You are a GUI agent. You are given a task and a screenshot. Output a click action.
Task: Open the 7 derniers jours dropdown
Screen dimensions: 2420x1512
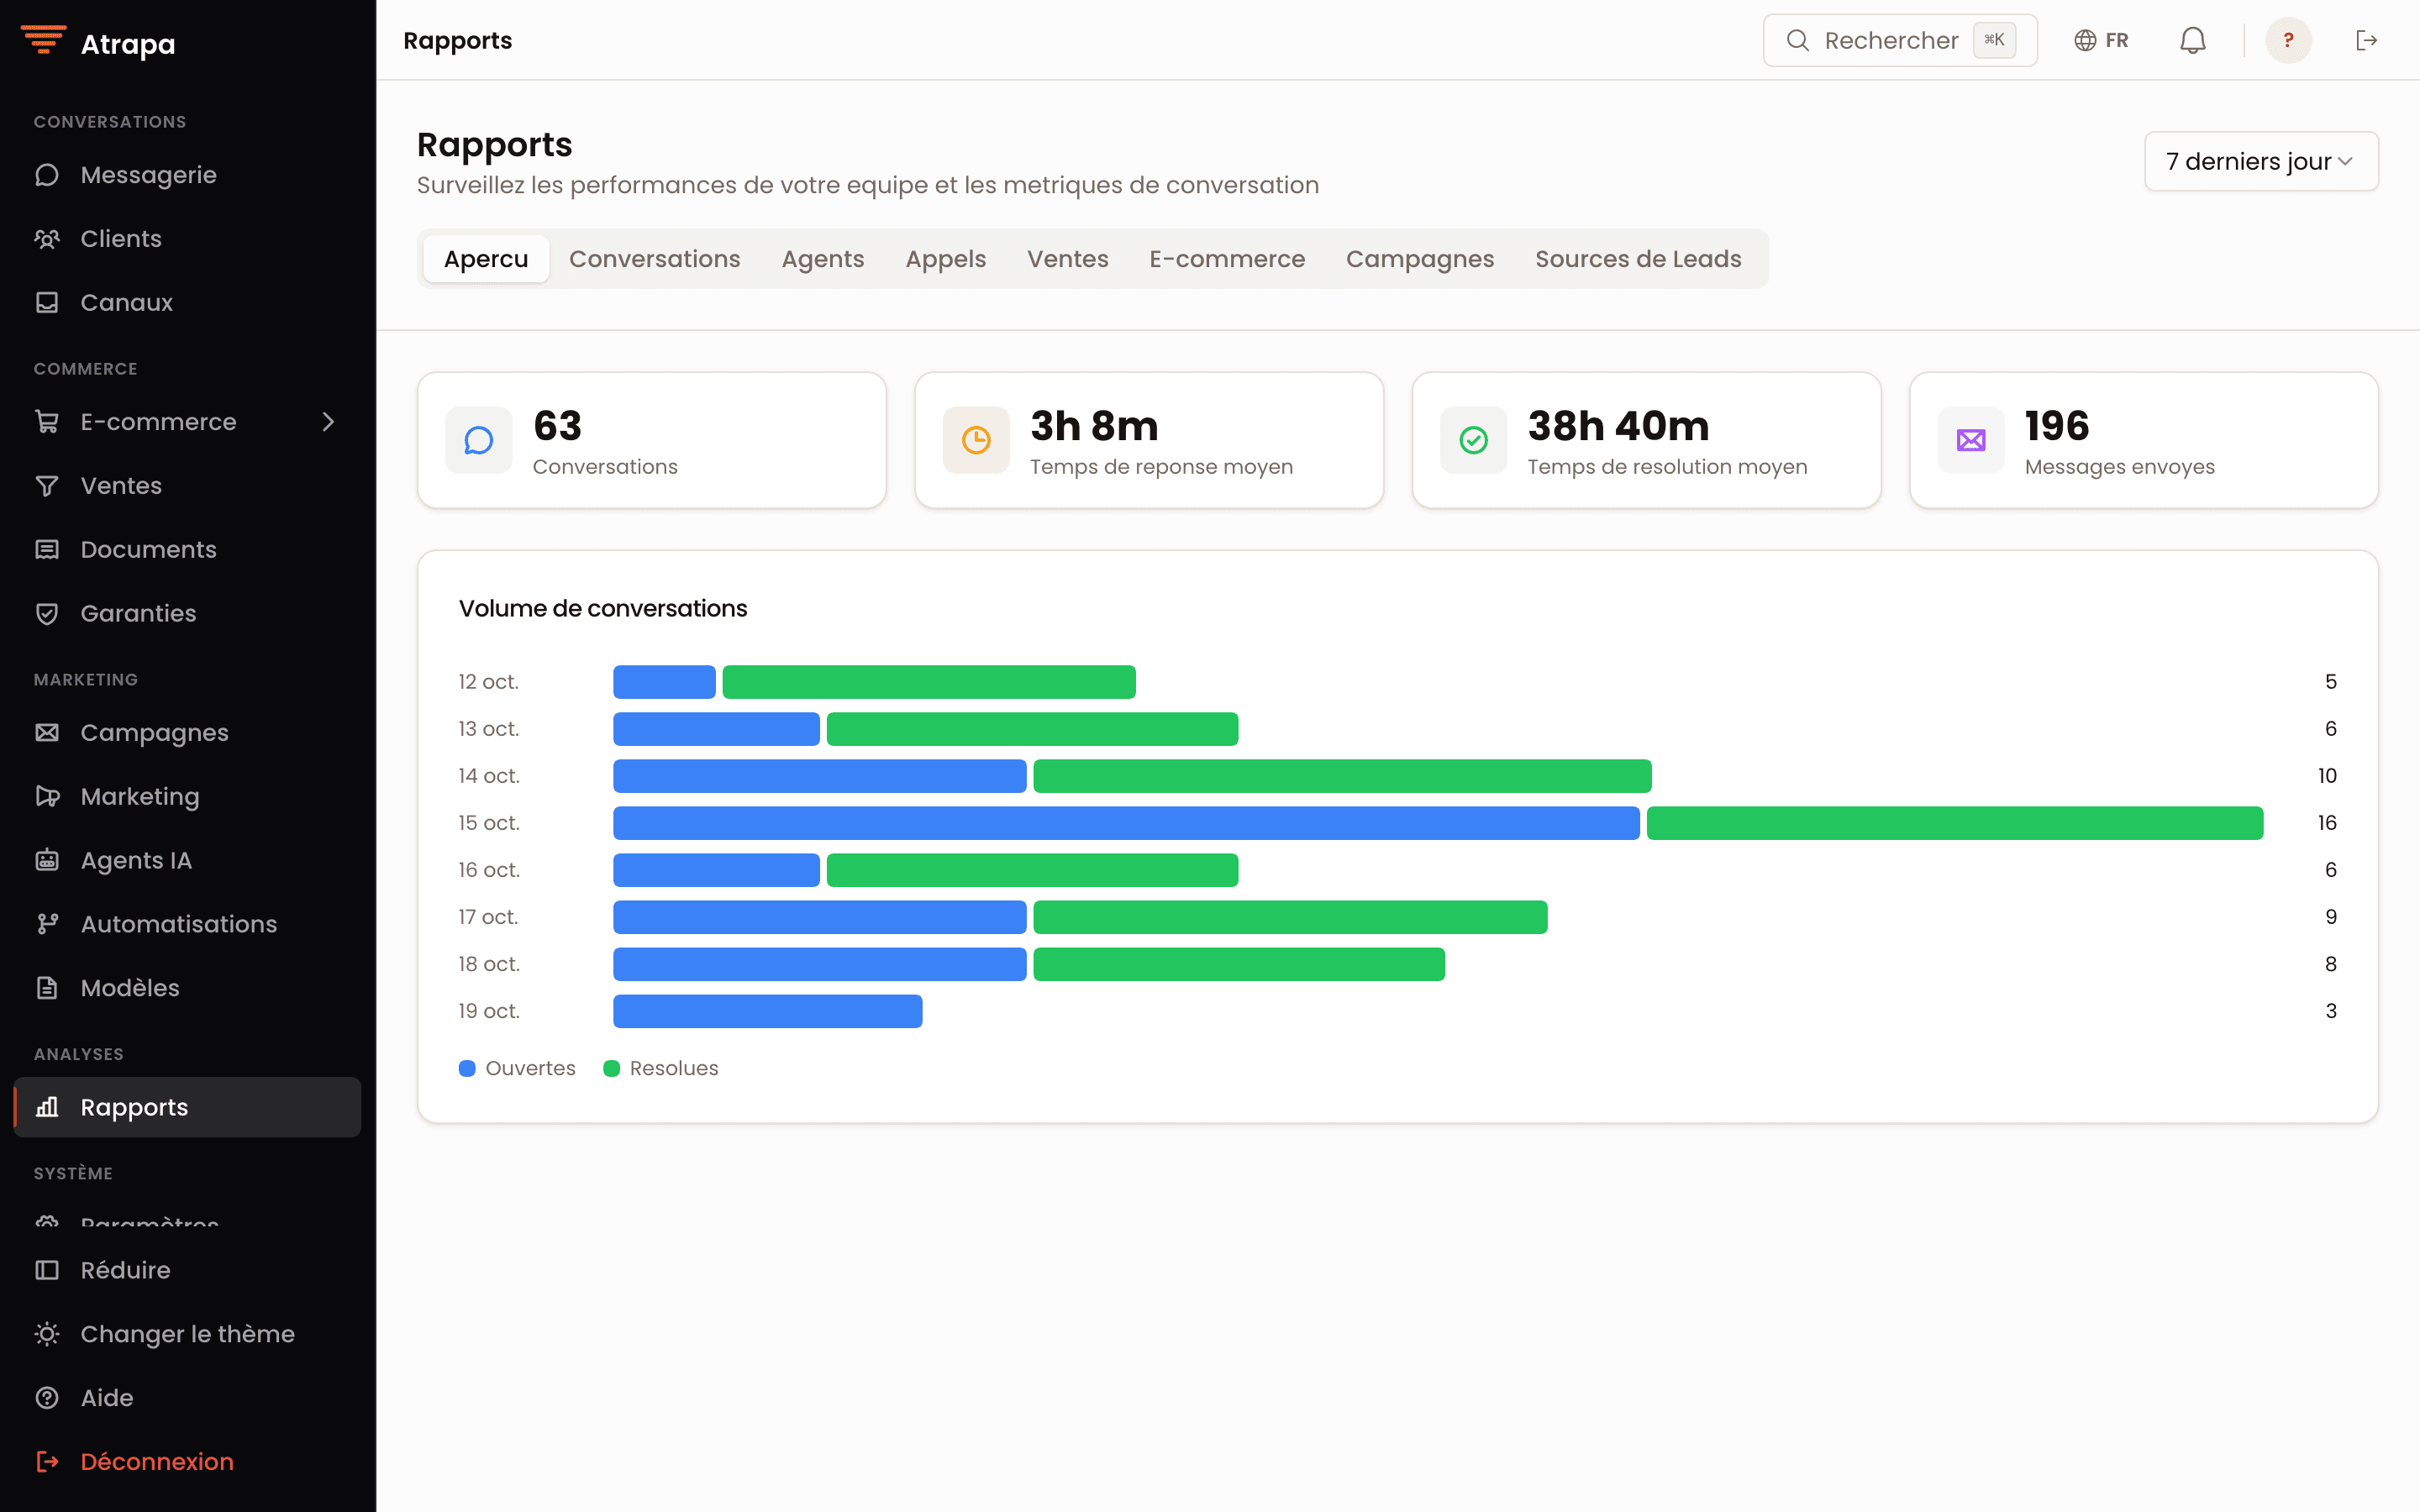(x=2261, y=161)
